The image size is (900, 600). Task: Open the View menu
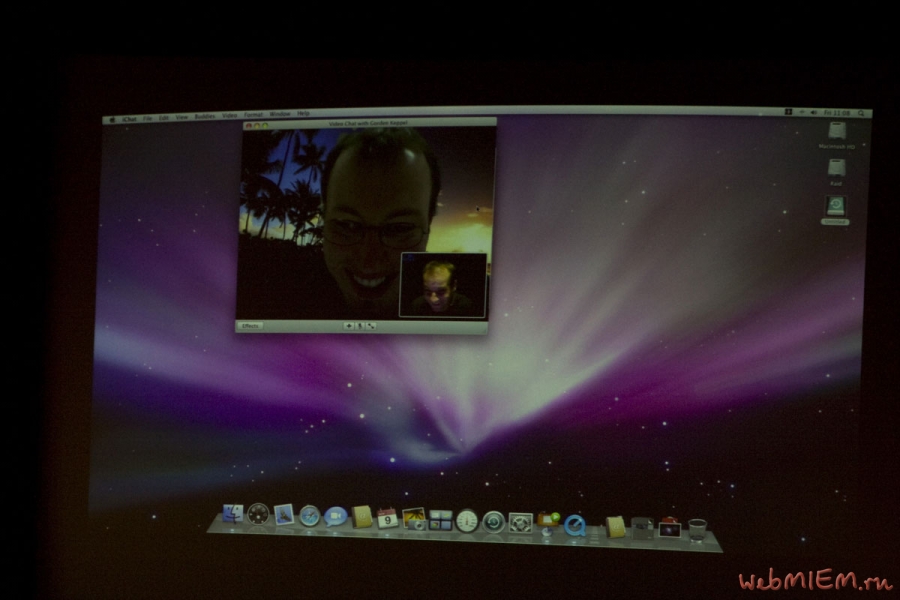pyautogui.click(x=181, y=117)
